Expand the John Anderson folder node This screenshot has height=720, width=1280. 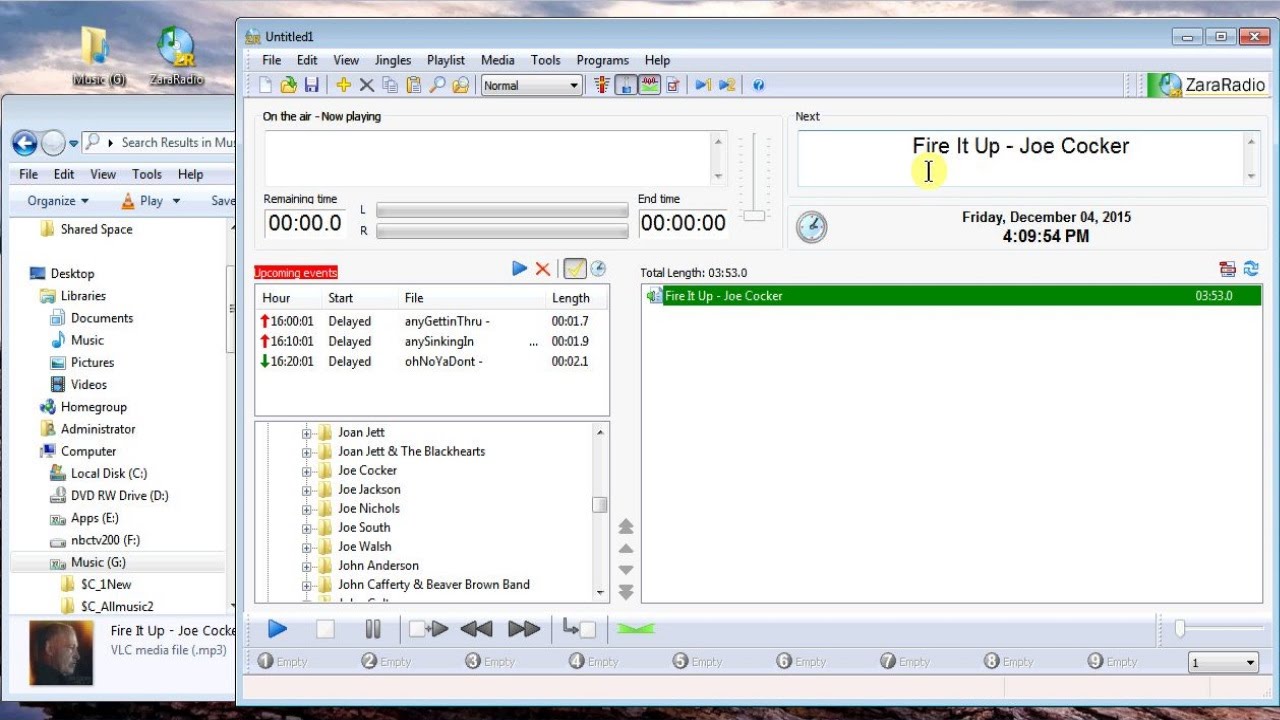(x=307, y=566)
